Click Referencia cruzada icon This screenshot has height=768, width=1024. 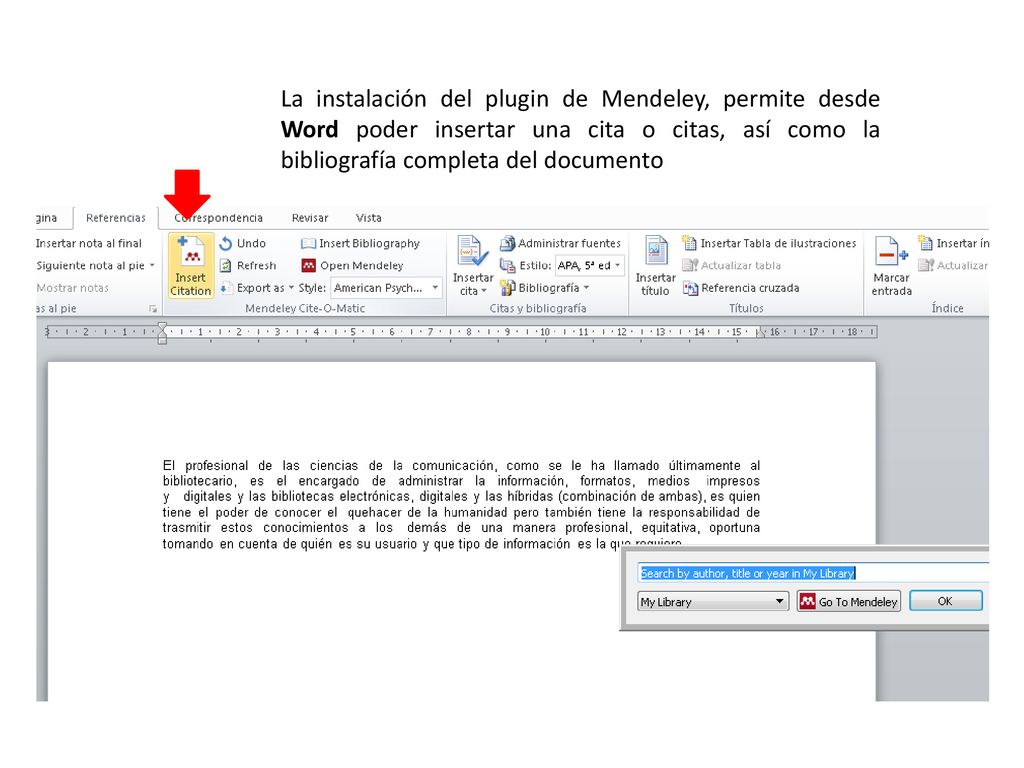pyautogui.click(x=690, y=287)
